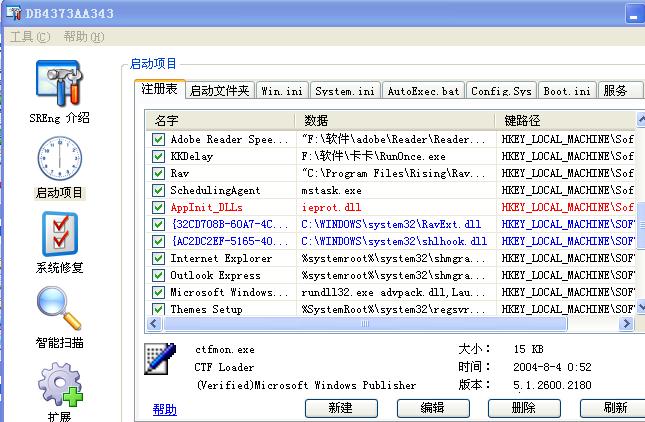Open the Boot.ini tab
The width and height of the screenshot is (645, 422).
[x=567, y=90]
